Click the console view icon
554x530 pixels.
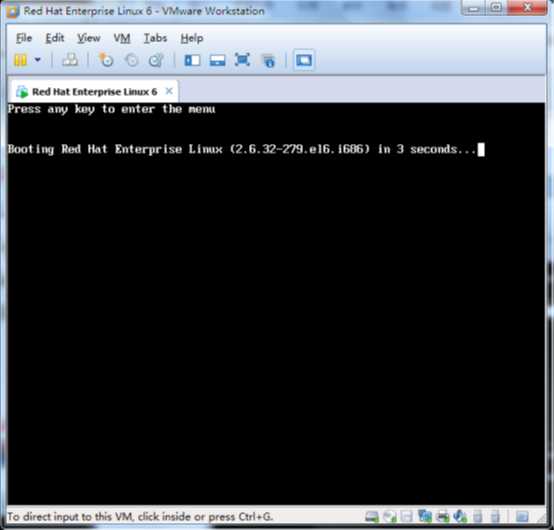[x=304, y=60]
